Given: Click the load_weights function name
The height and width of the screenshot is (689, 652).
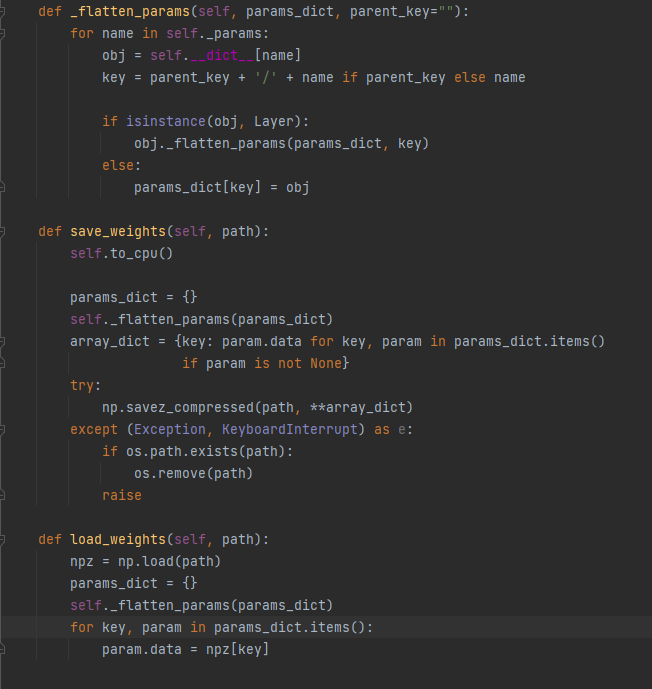Looking at the screenshot, I should [x=118, y=540].
